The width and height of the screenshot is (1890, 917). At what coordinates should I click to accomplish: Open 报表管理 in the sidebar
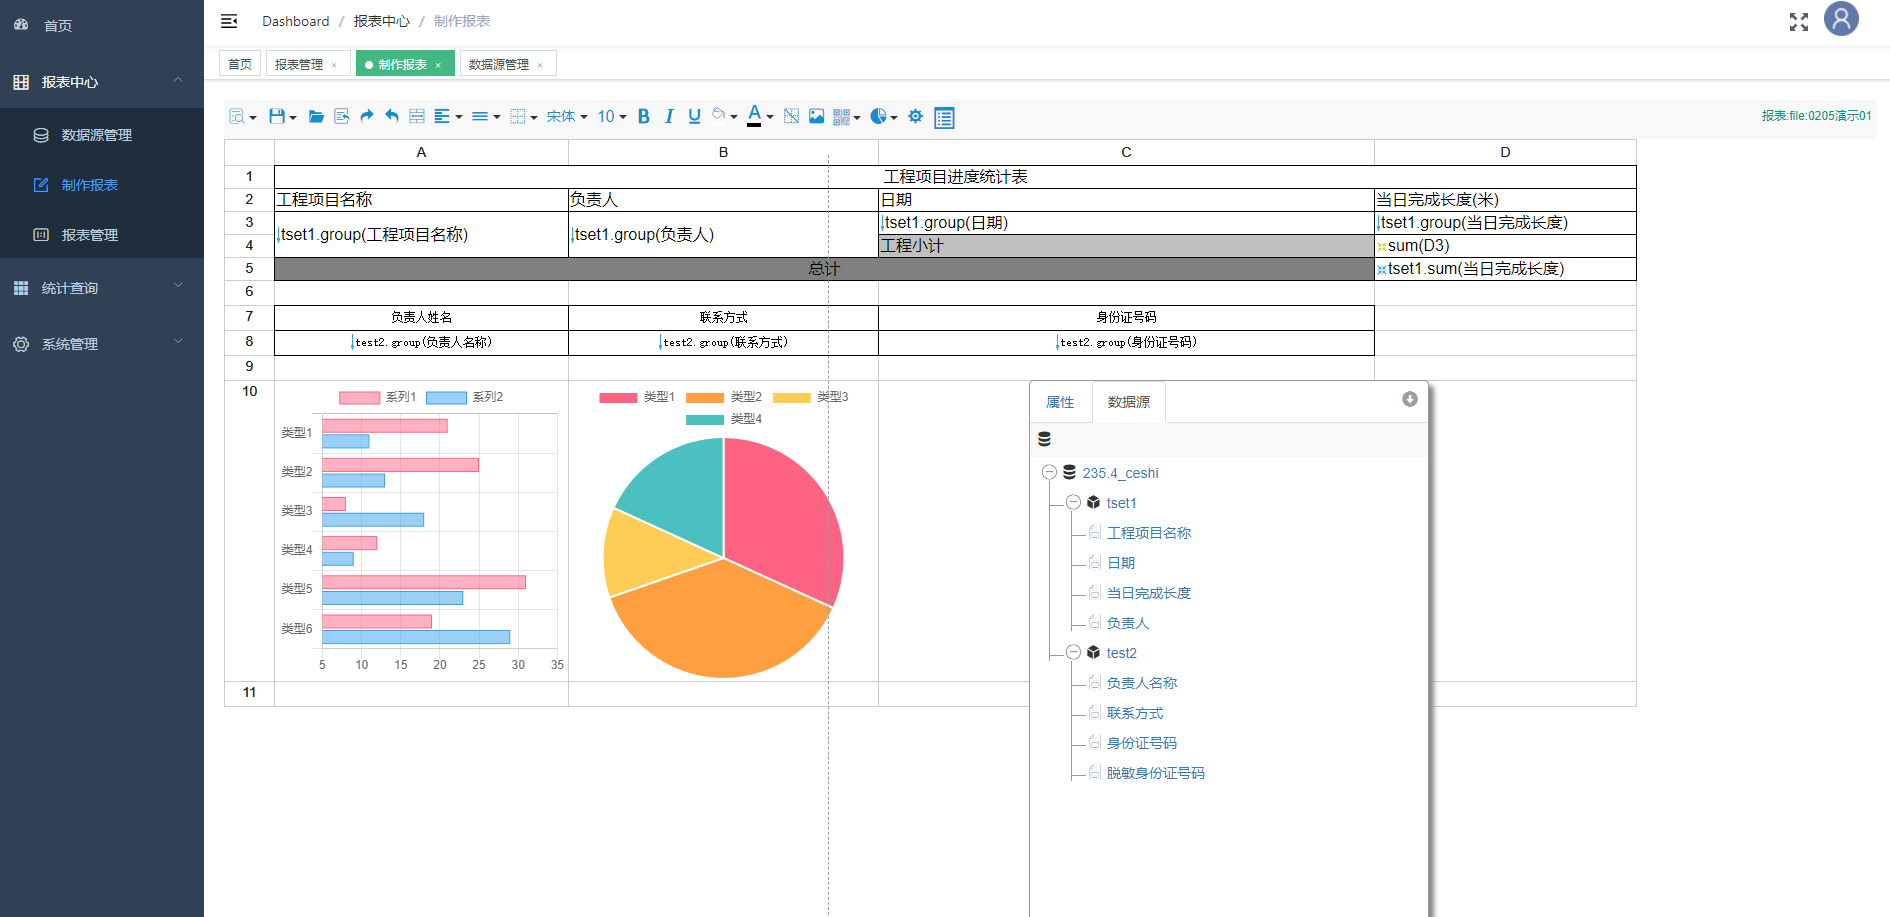(x=102, y=235)
